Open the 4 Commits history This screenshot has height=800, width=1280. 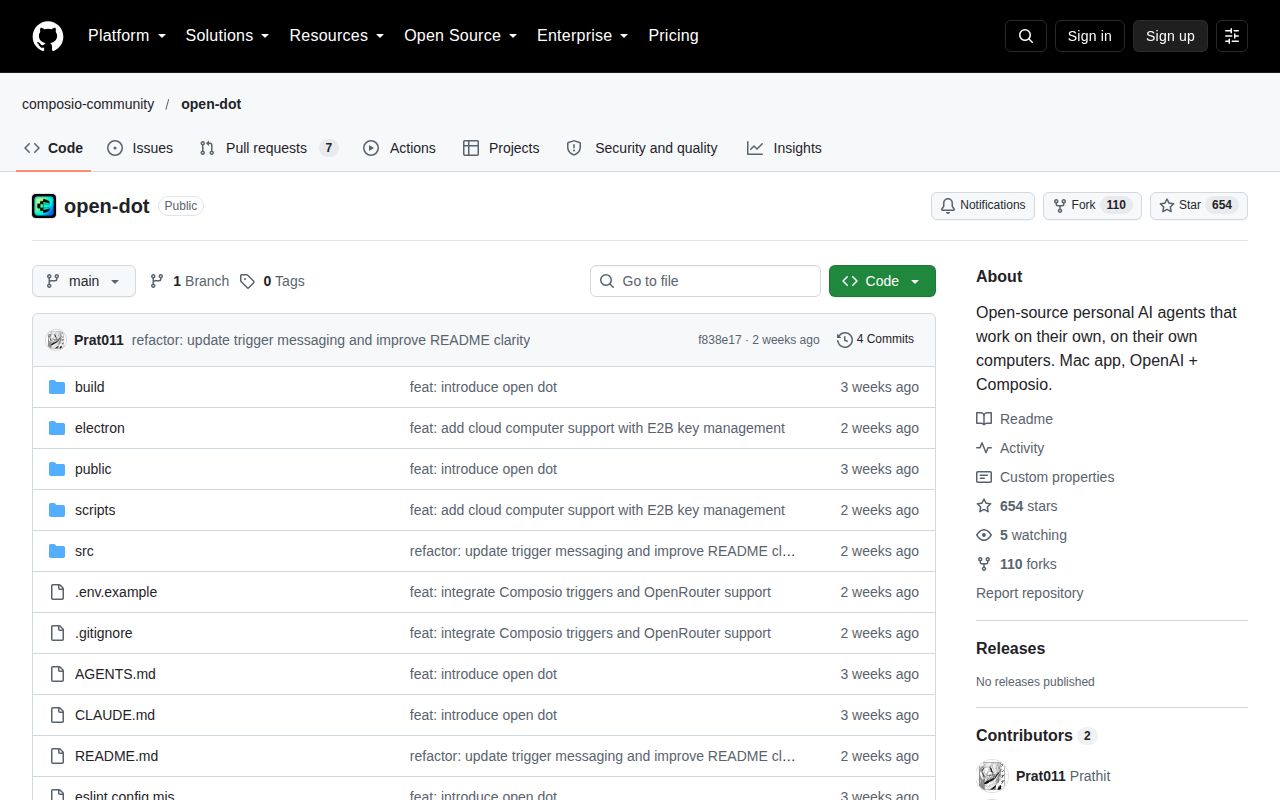point(875,339)
